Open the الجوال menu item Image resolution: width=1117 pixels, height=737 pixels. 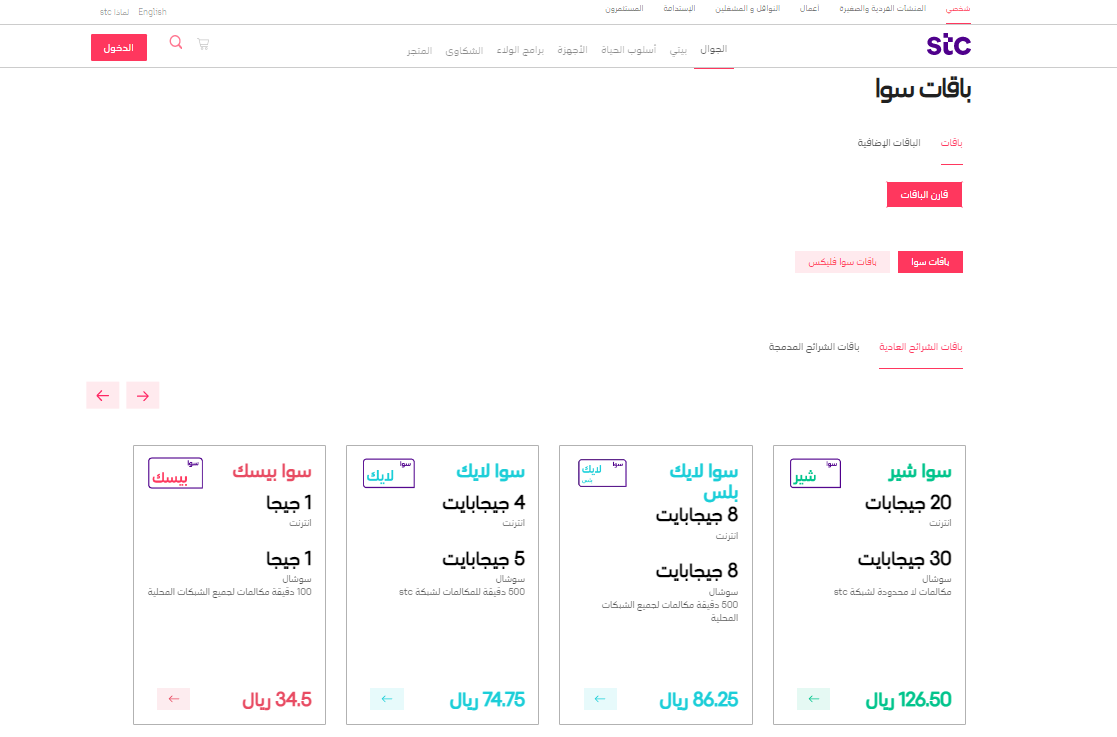tap(713, 49)
